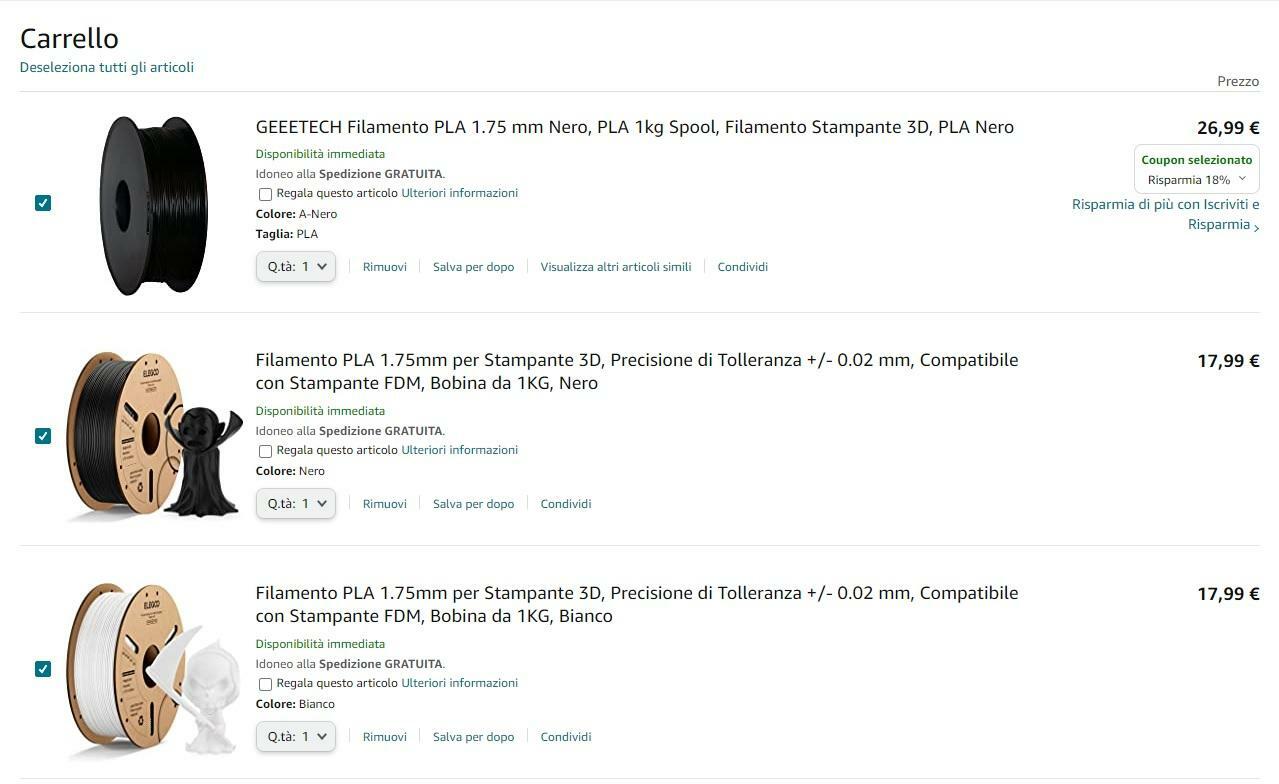Expand the 'Risparmia 18%' coupon chevron
This screenshot has width=1279, height=784.
[x=1242, y=179]
